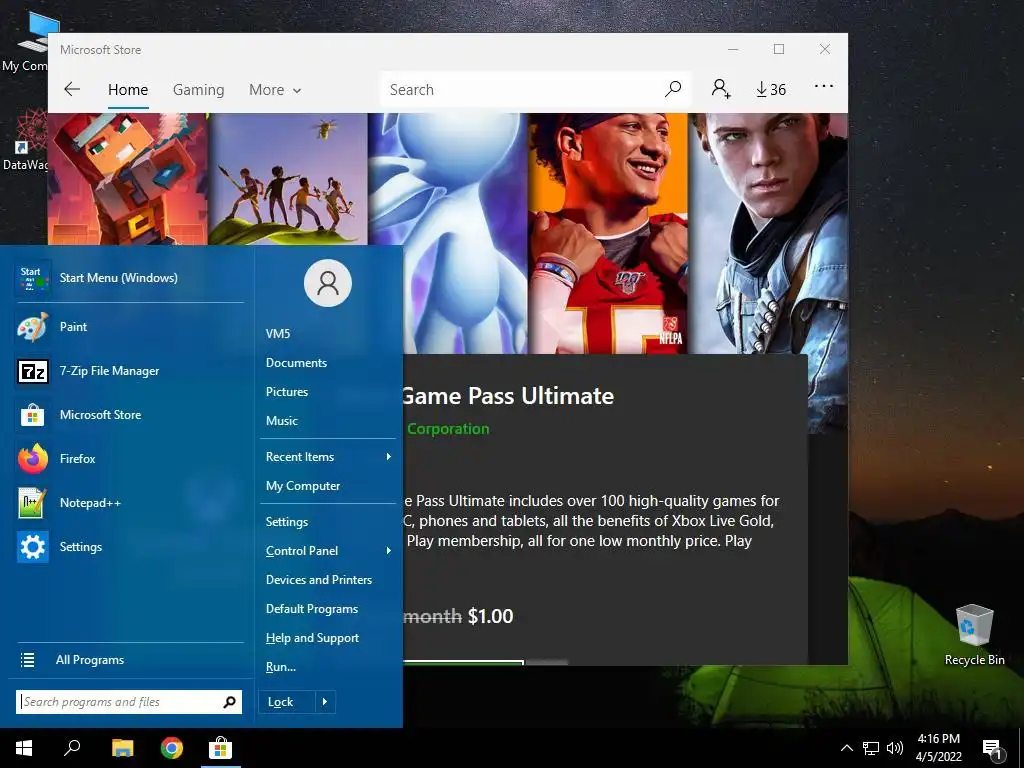
Task: Open the Store account sign-in icon
Action: (721, 89)
